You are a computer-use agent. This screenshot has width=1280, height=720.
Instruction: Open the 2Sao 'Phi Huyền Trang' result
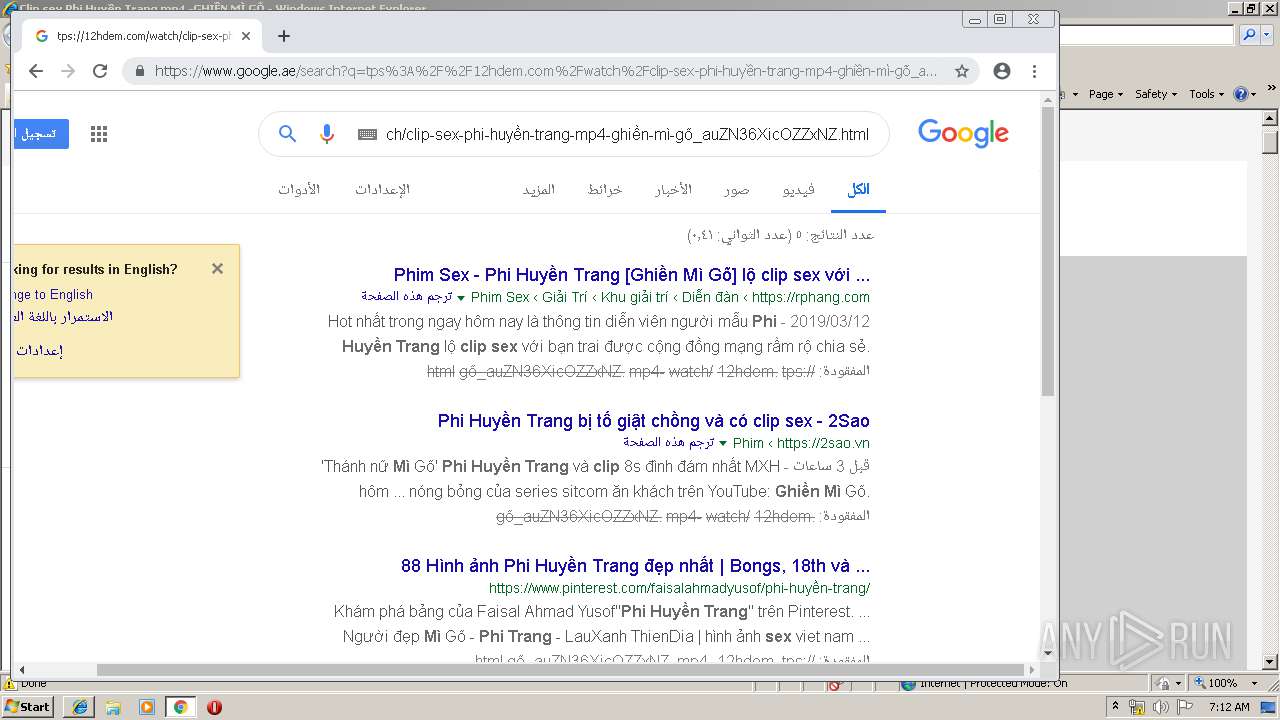[x=654, y=421]
